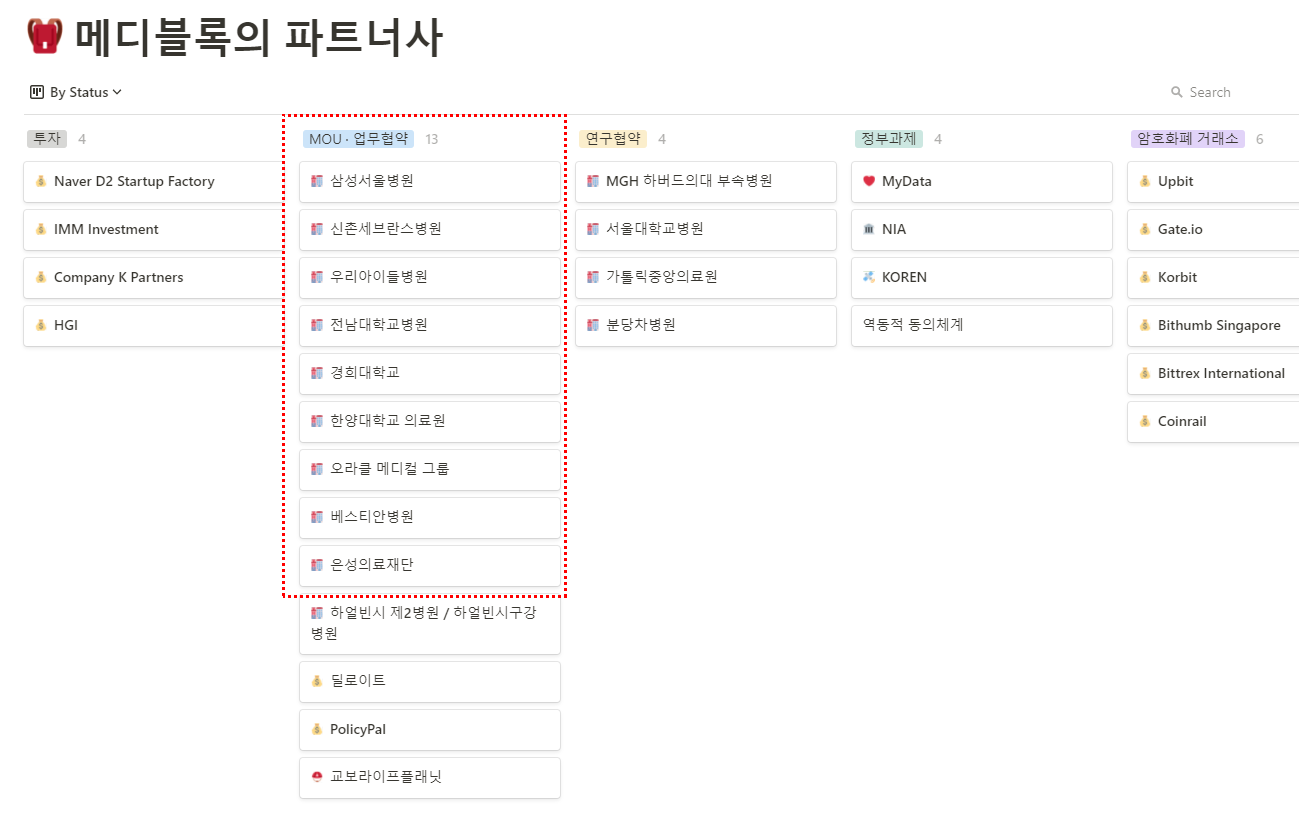
Task: Click the hospital icon on 전남대학교병원
Action: 317,325
